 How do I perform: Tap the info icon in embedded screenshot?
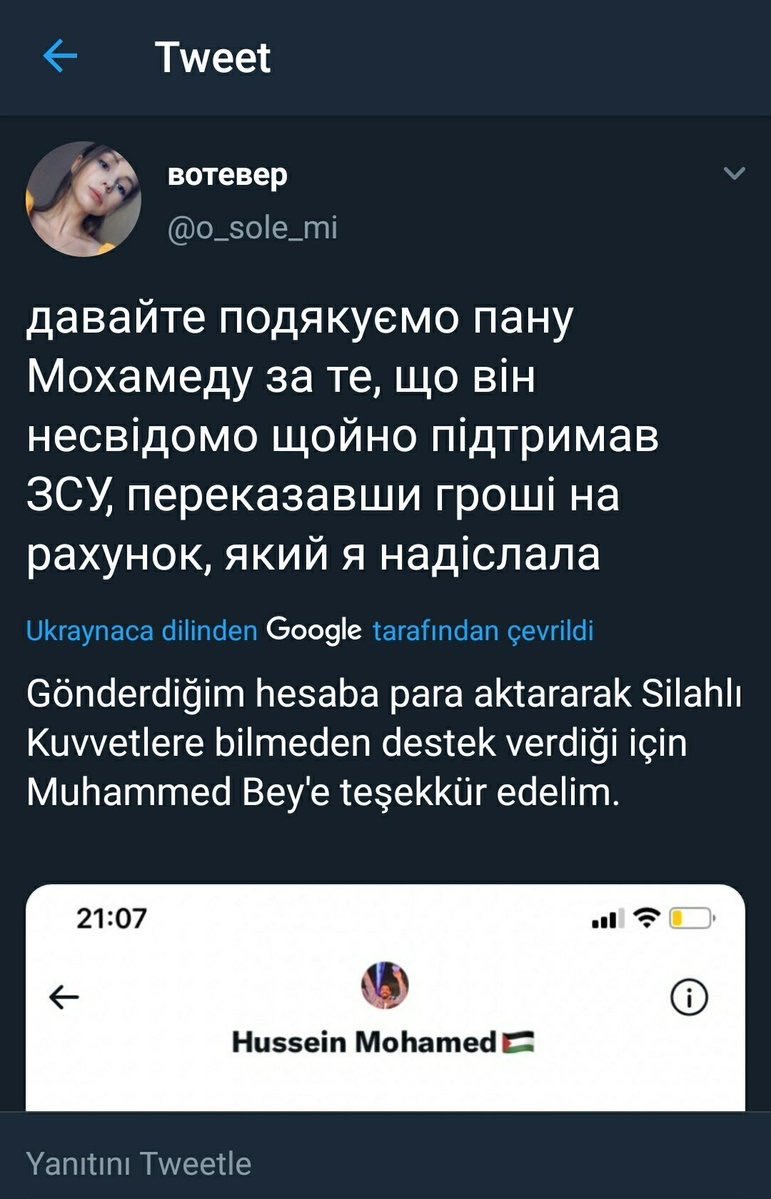pos(690,996)
